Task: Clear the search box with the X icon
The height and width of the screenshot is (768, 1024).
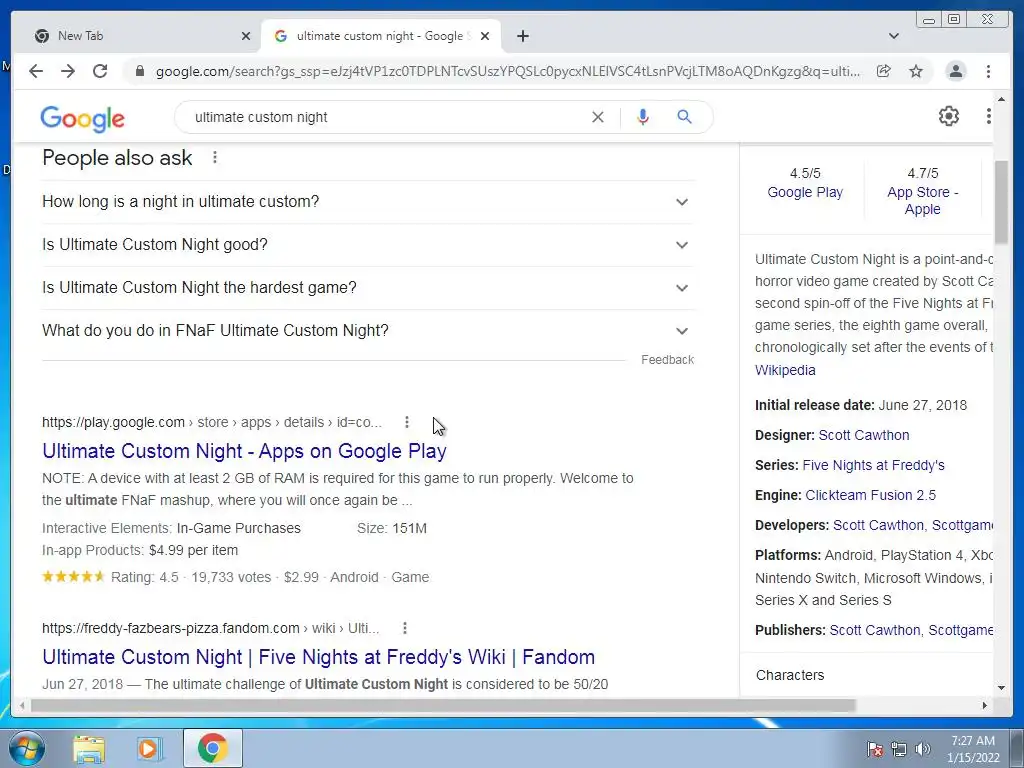Action: pyautogui.click(x=598, y=117)
